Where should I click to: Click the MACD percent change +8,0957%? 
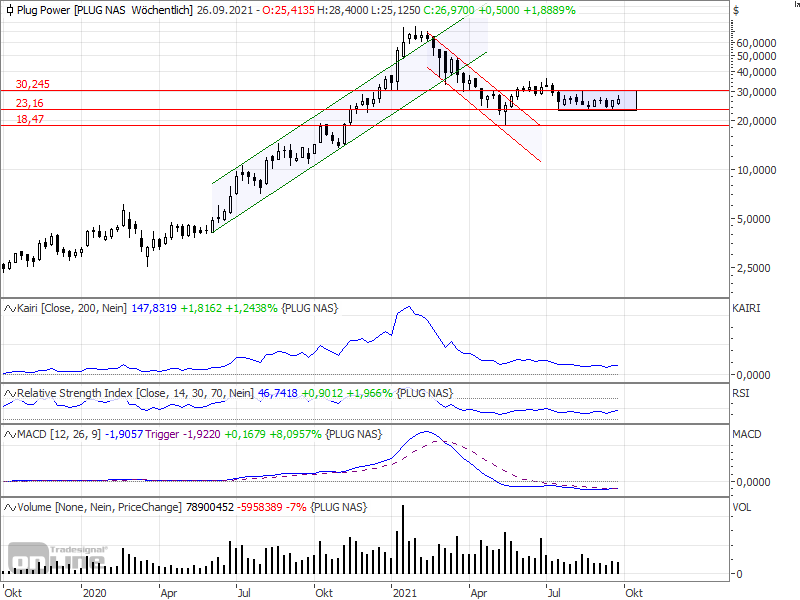(x=295, y=434)
